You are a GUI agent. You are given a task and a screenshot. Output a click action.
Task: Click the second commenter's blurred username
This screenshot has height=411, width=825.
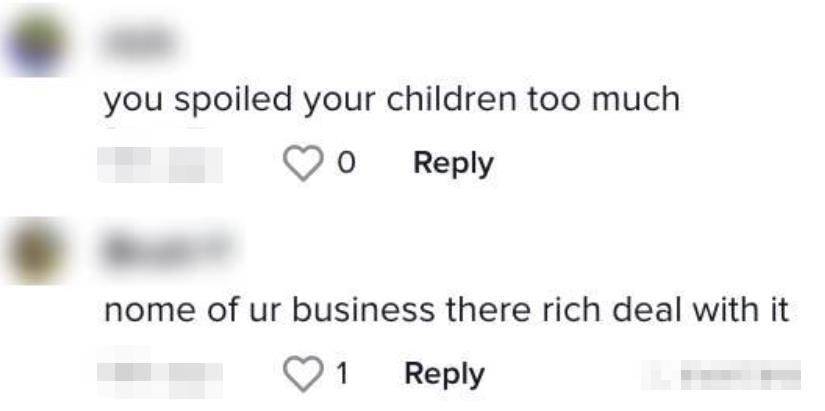tap(169, 247)
